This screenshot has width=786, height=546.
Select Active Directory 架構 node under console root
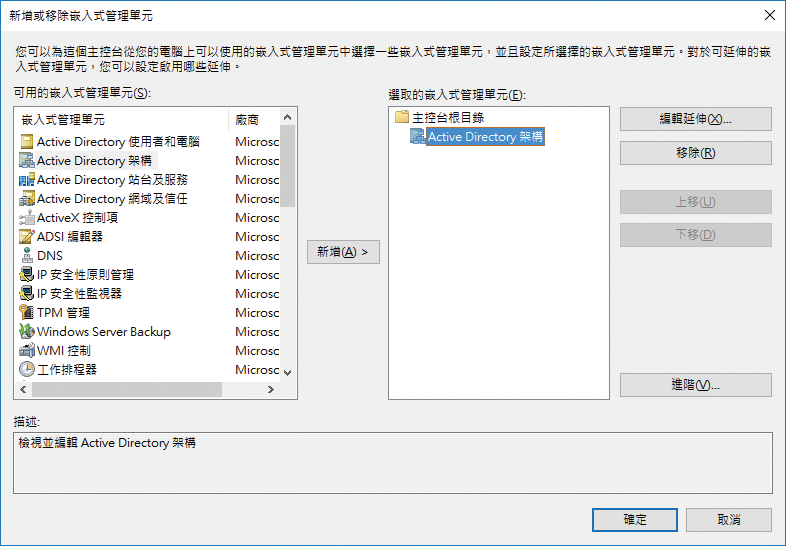[x=485, y=136]
